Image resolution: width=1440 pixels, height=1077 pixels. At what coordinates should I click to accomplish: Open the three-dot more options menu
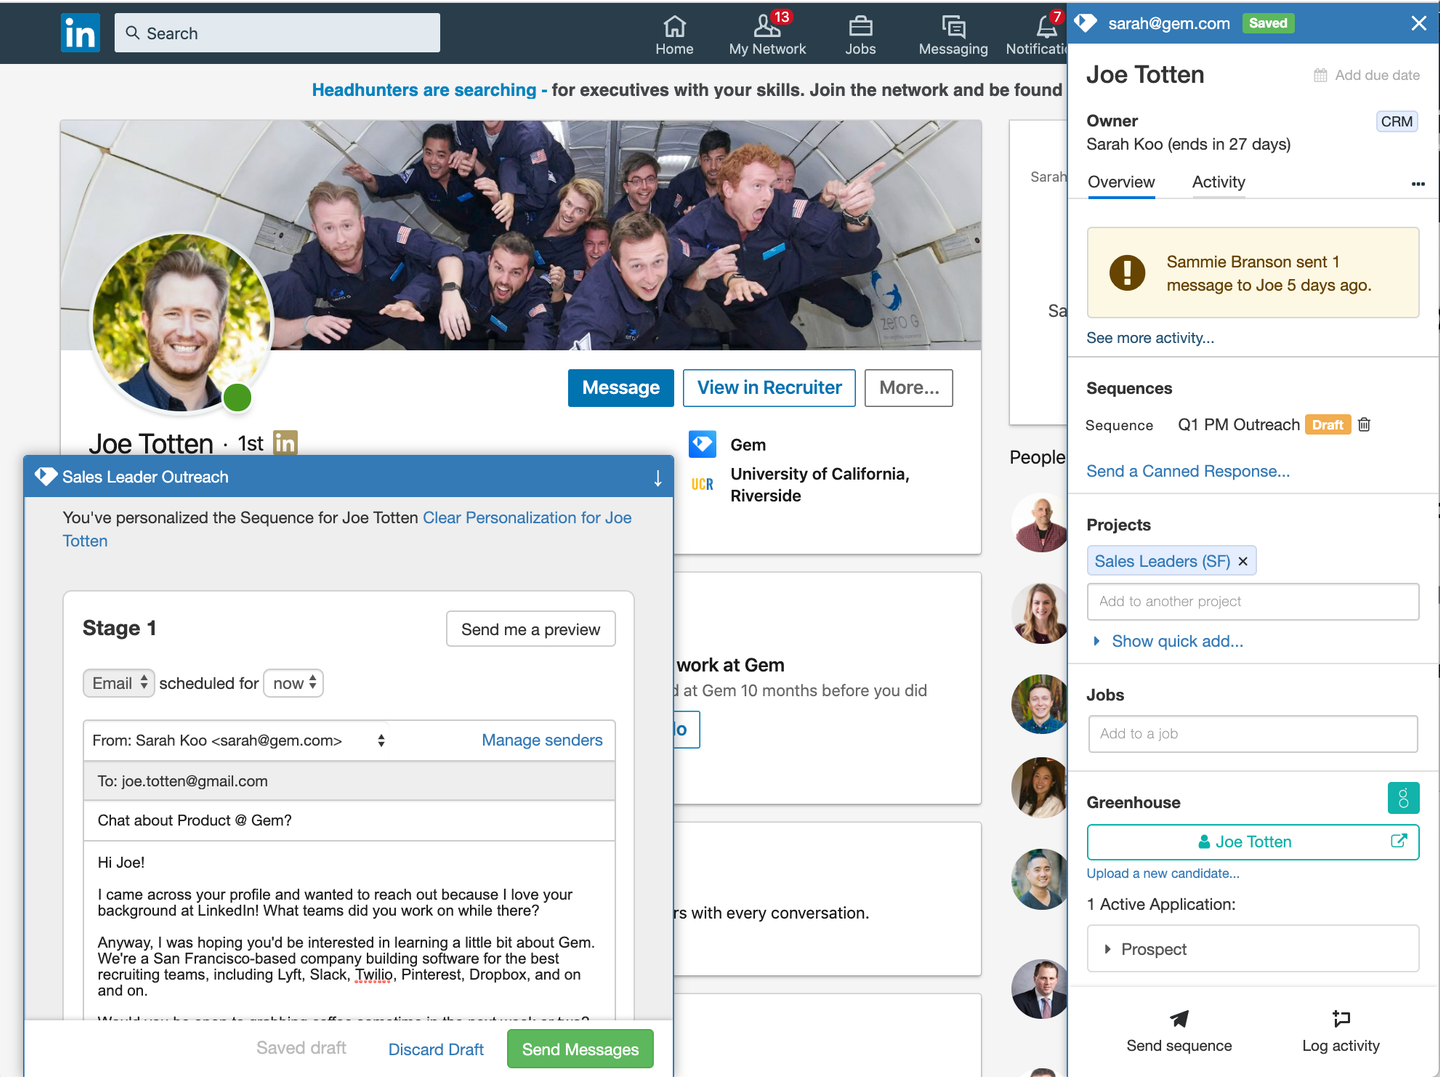1417,184
